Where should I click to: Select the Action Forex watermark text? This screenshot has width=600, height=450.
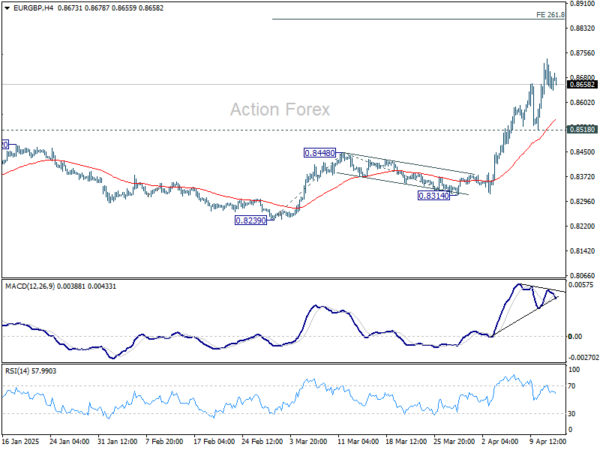[x=280, y=109]
